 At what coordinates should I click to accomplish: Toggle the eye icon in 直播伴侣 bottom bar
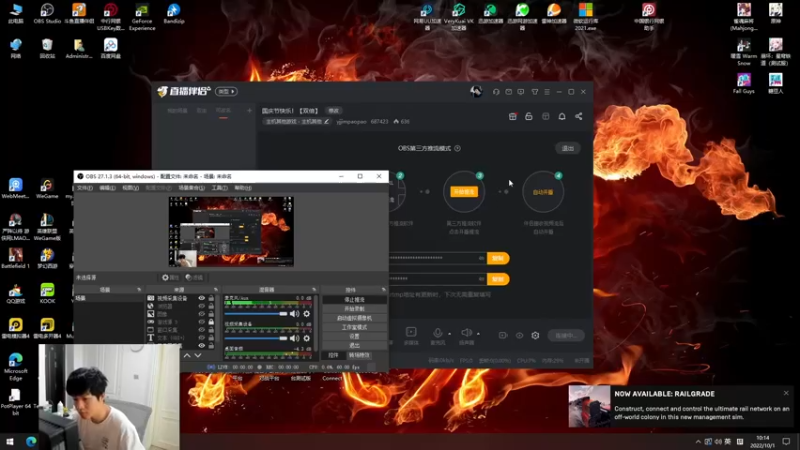click(519, 335)
